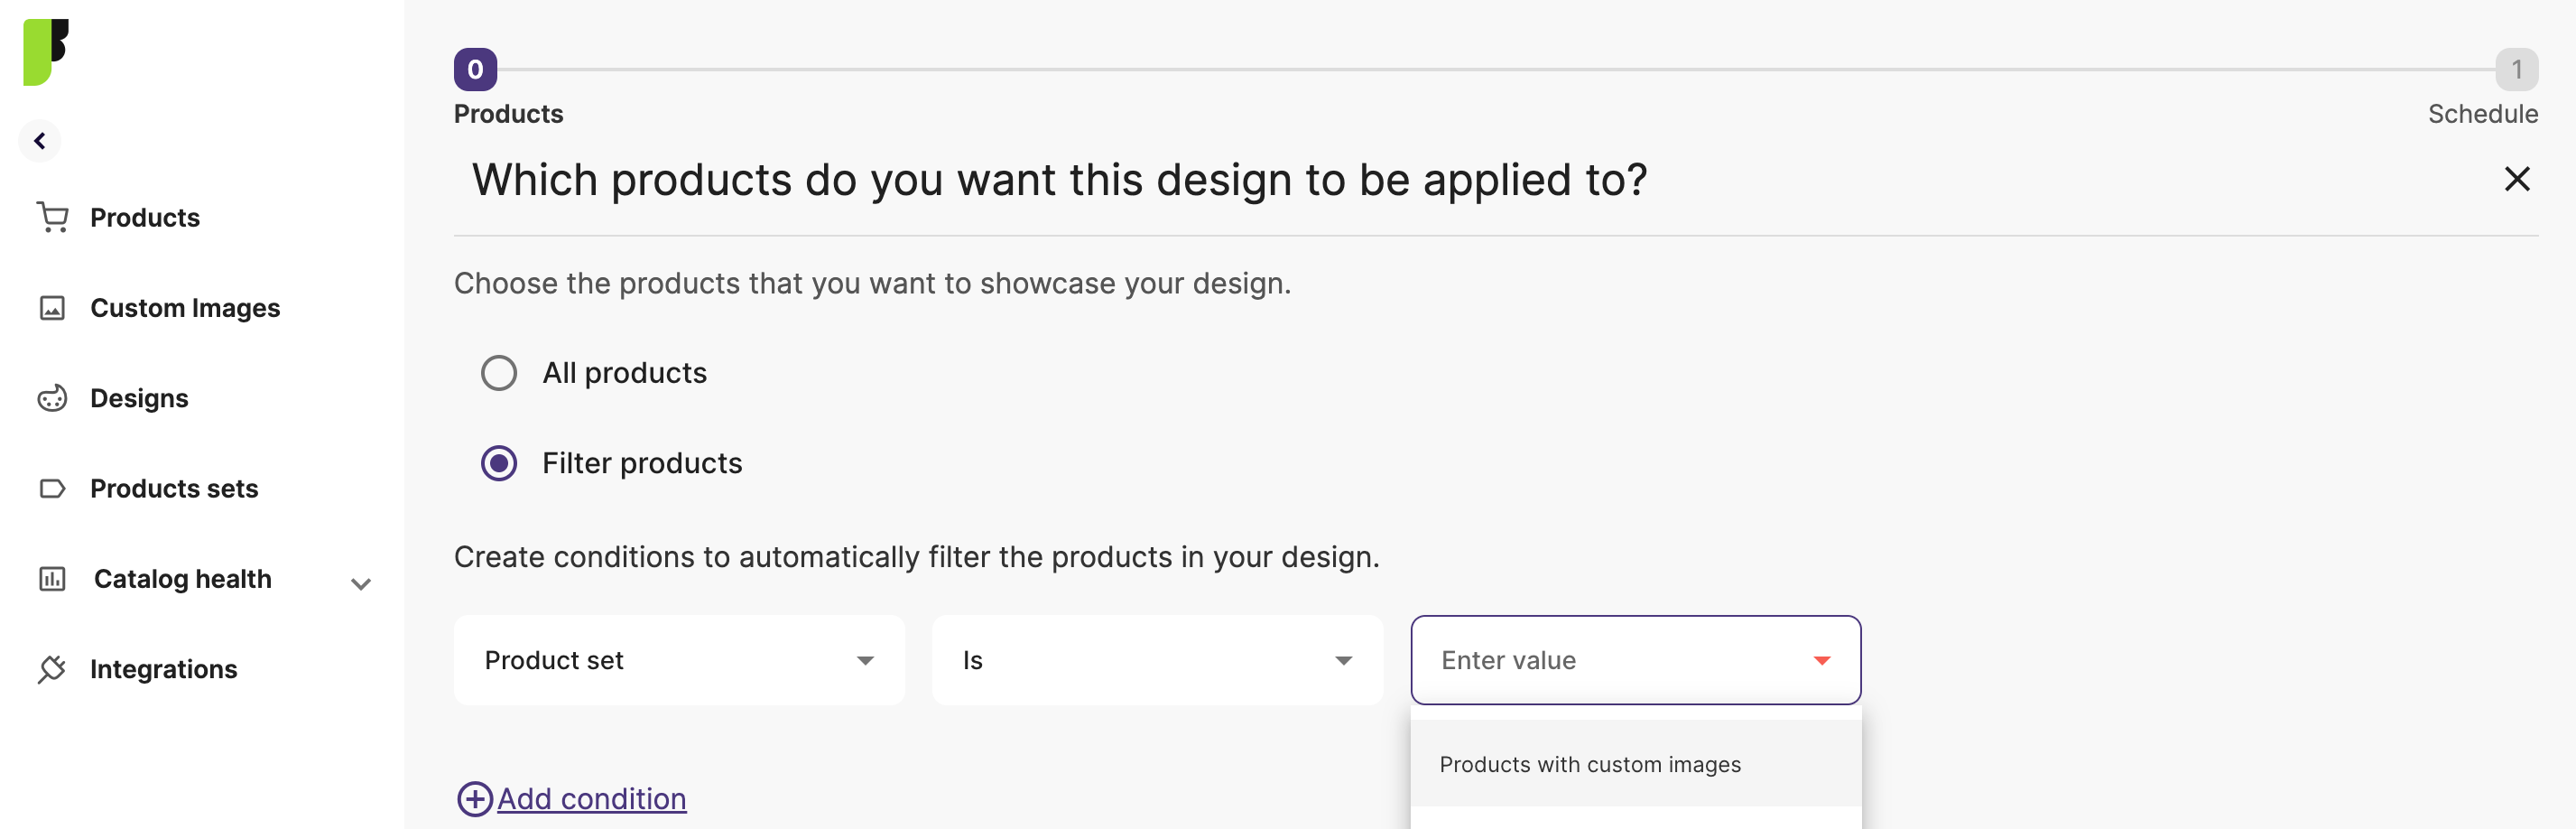The height and width of the screenshot is (829, 2576).
Task: Close the design products dialog
Action: 2516,179
